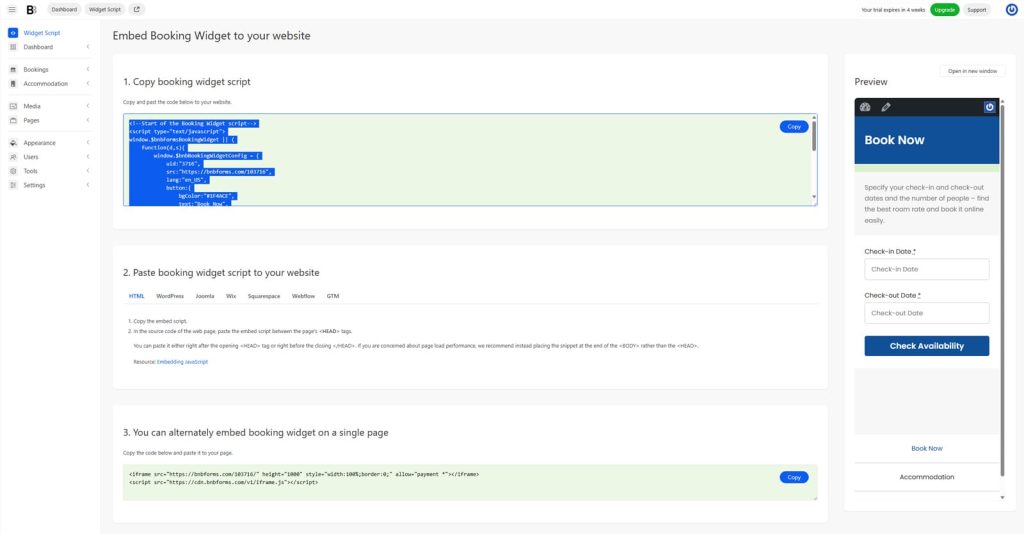Open the user profile power icon
The image size is (1024, 534).
click(1011, 10)
